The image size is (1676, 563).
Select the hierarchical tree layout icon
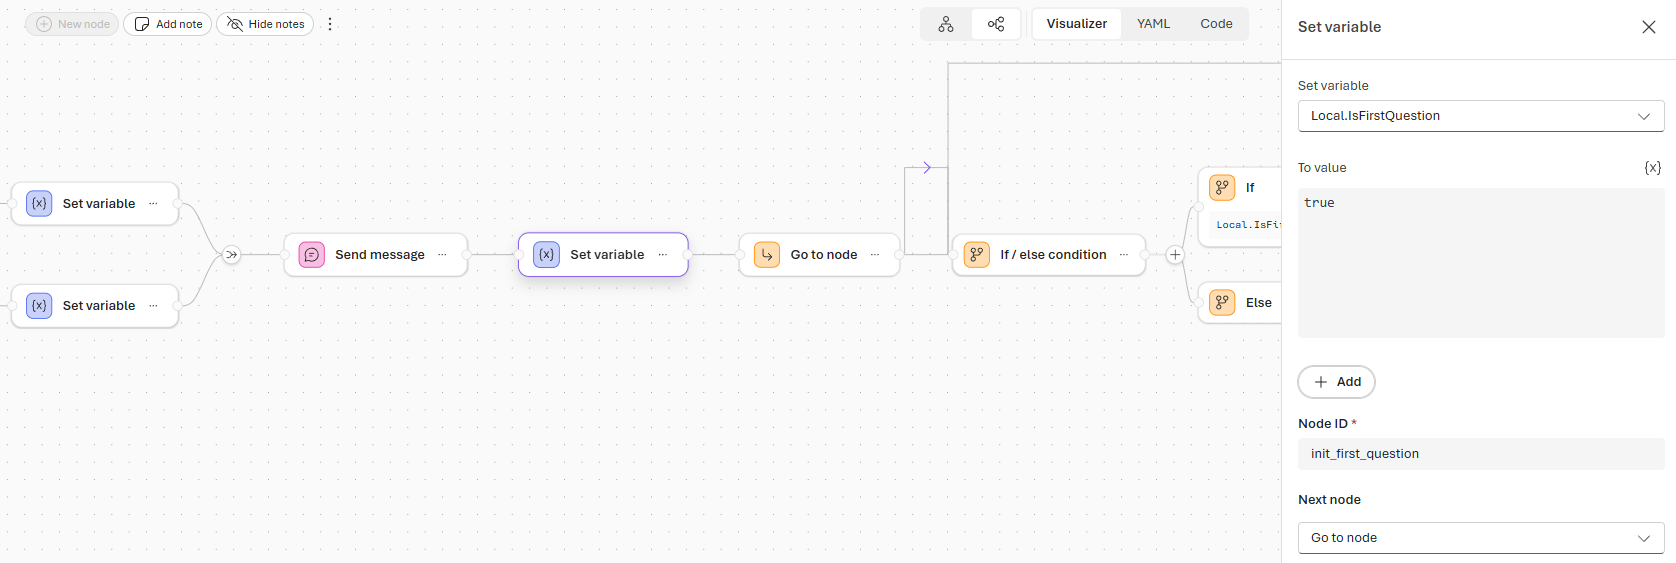click(x=946, y=24)
